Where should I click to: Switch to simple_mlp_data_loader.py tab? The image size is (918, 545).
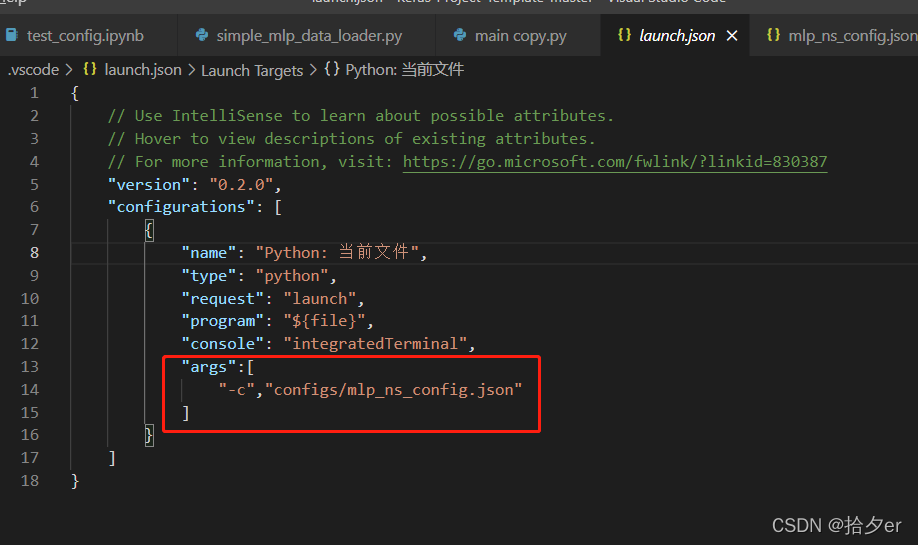pos(307,36)
